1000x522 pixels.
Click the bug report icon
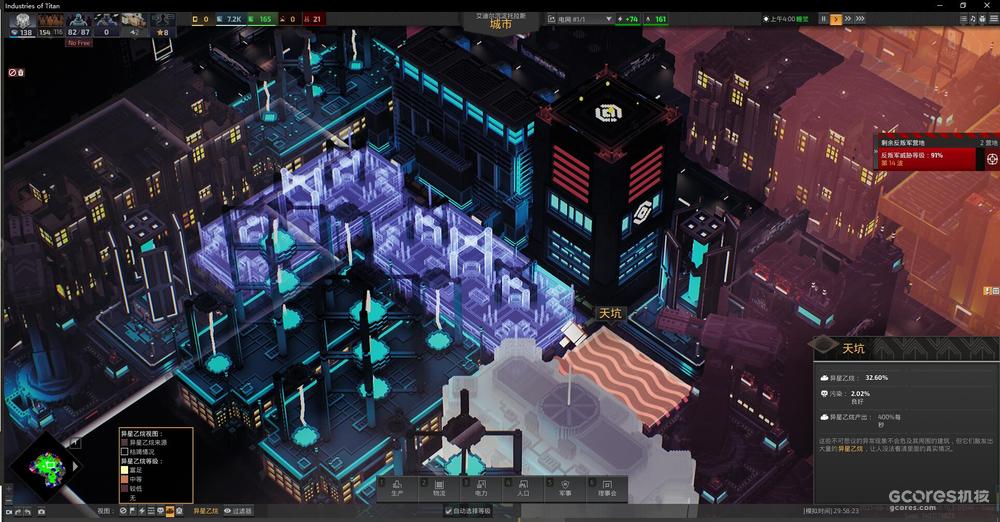(x=983, y=19)
